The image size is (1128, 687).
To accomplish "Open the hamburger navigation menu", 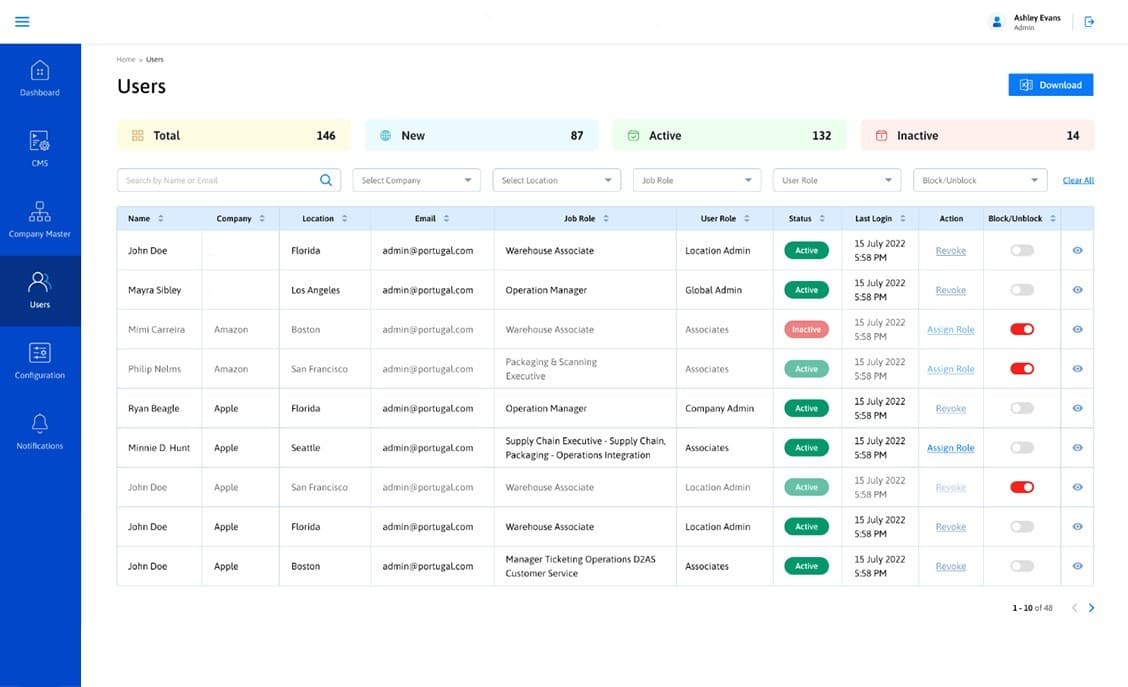I will point(21,21).
